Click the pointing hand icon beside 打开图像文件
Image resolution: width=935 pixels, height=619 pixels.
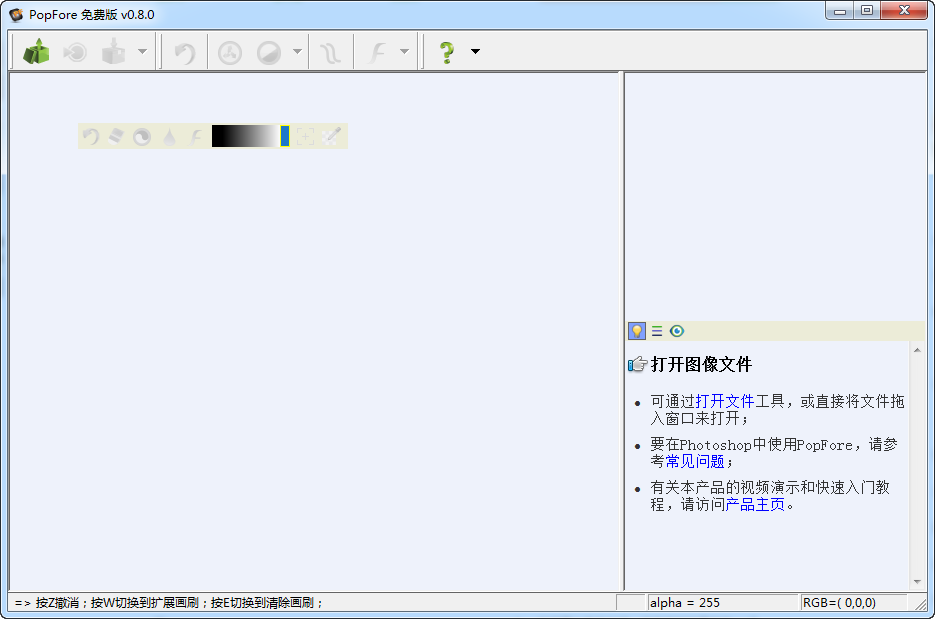pyautogui.click(x=637, y=364)
